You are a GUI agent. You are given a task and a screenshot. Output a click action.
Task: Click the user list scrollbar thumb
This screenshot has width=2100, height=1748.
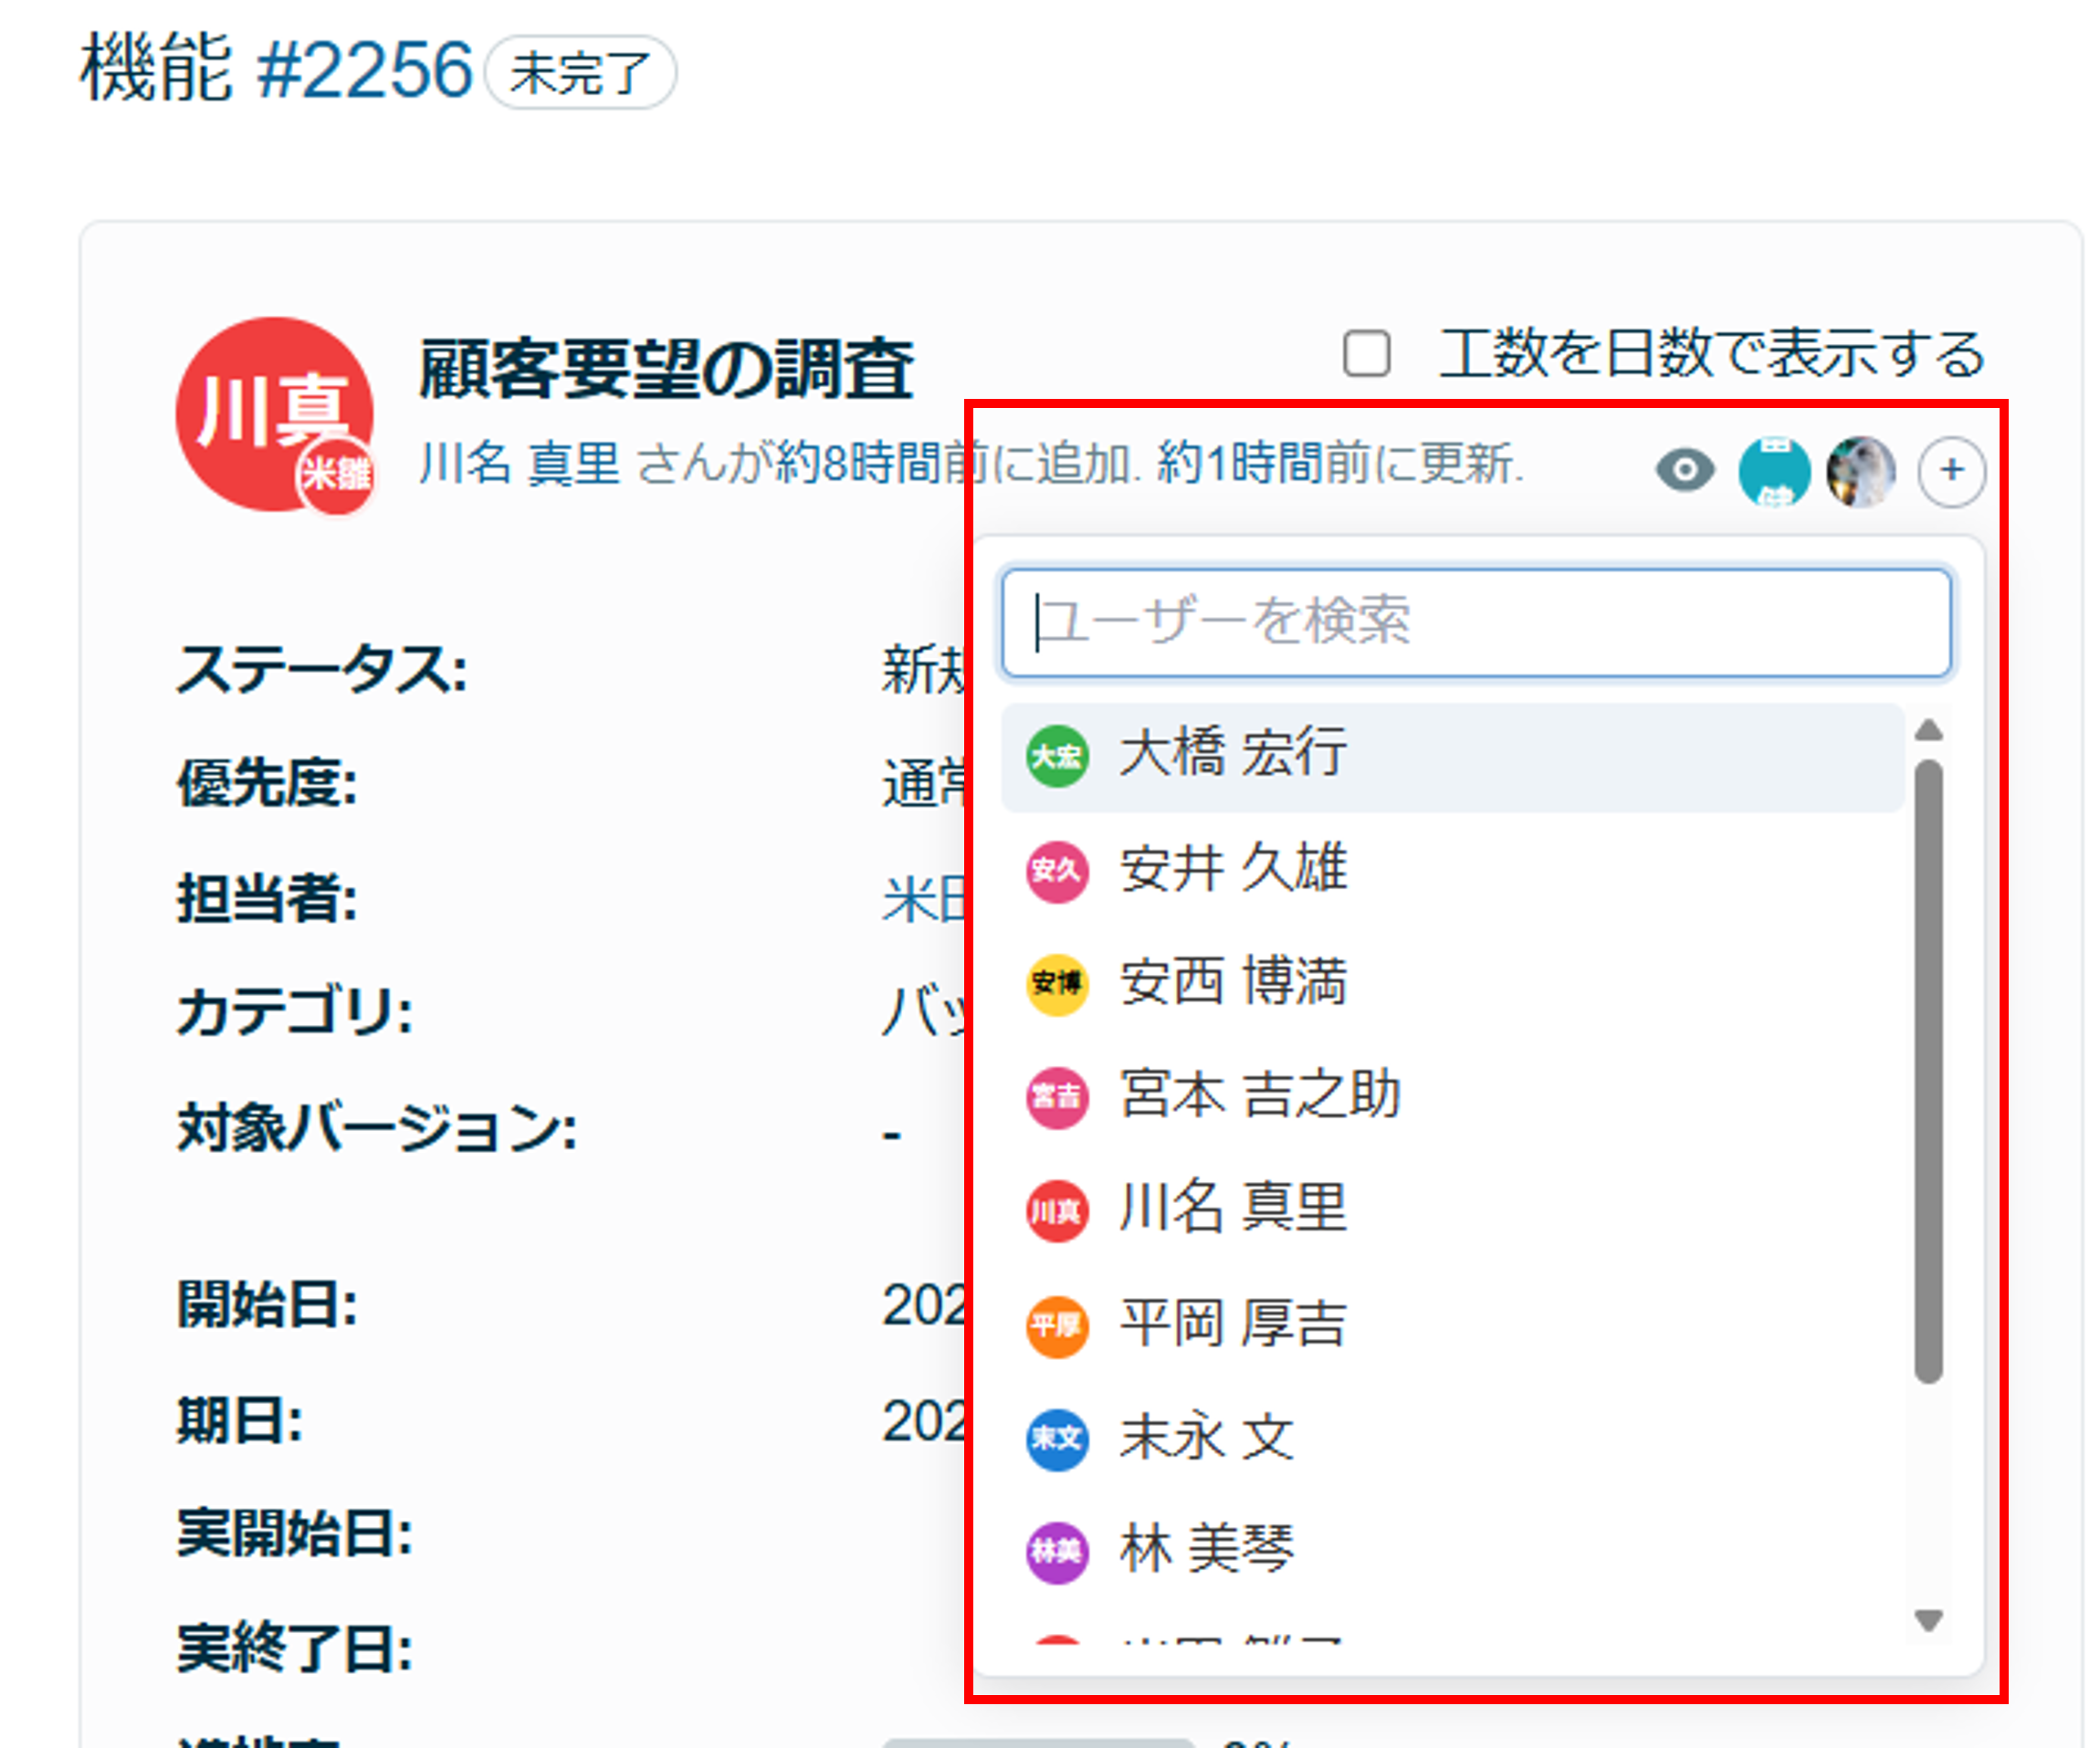click(x=1928, y=1071)
